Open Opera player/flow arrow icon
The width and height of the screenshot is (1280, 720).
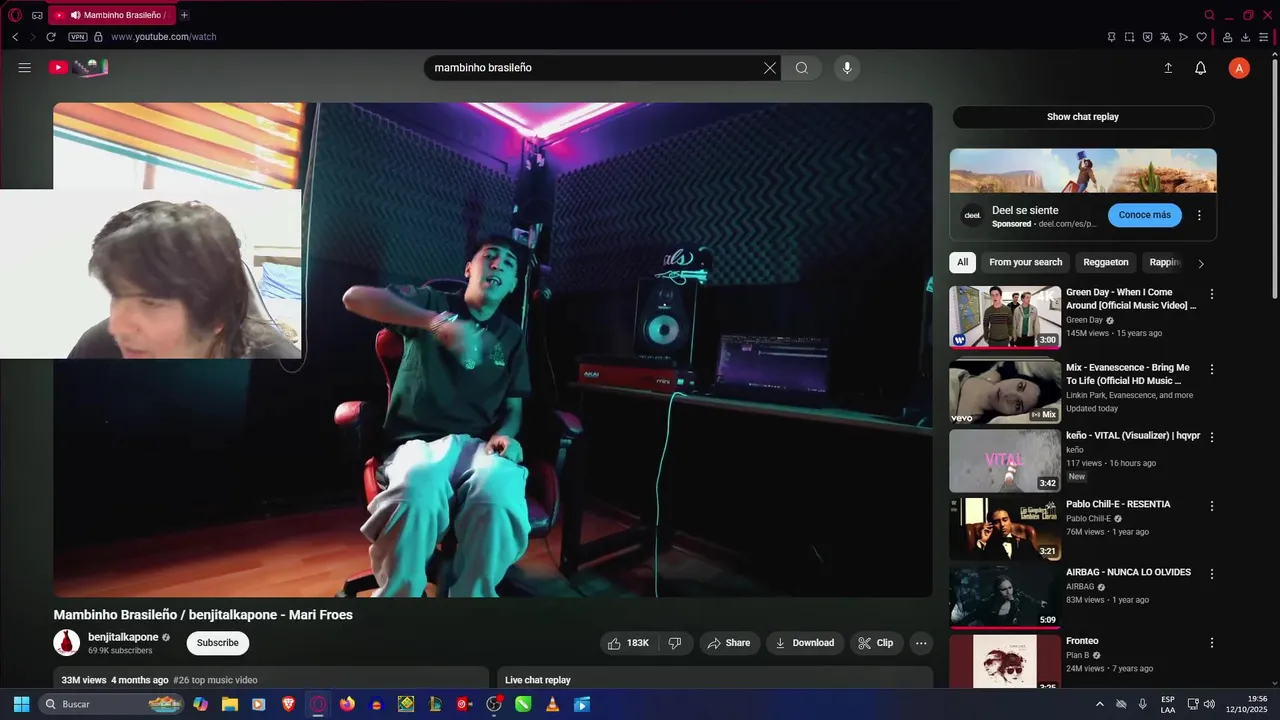1183,37
